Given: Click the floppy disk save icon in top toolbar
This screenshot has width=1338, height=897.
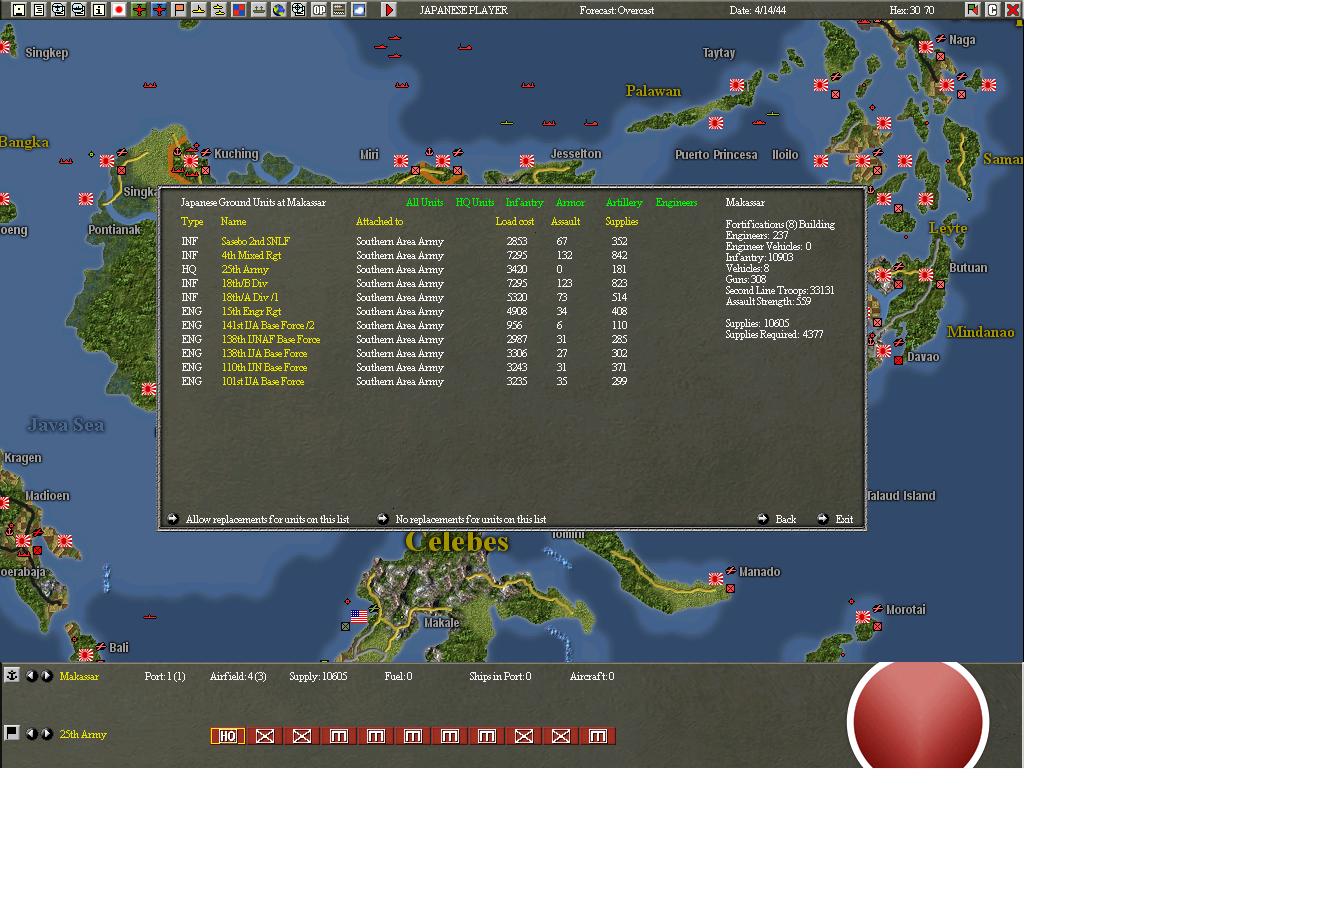Looking at the screenshot, I should pyautogui.click(x=19, y=10).
